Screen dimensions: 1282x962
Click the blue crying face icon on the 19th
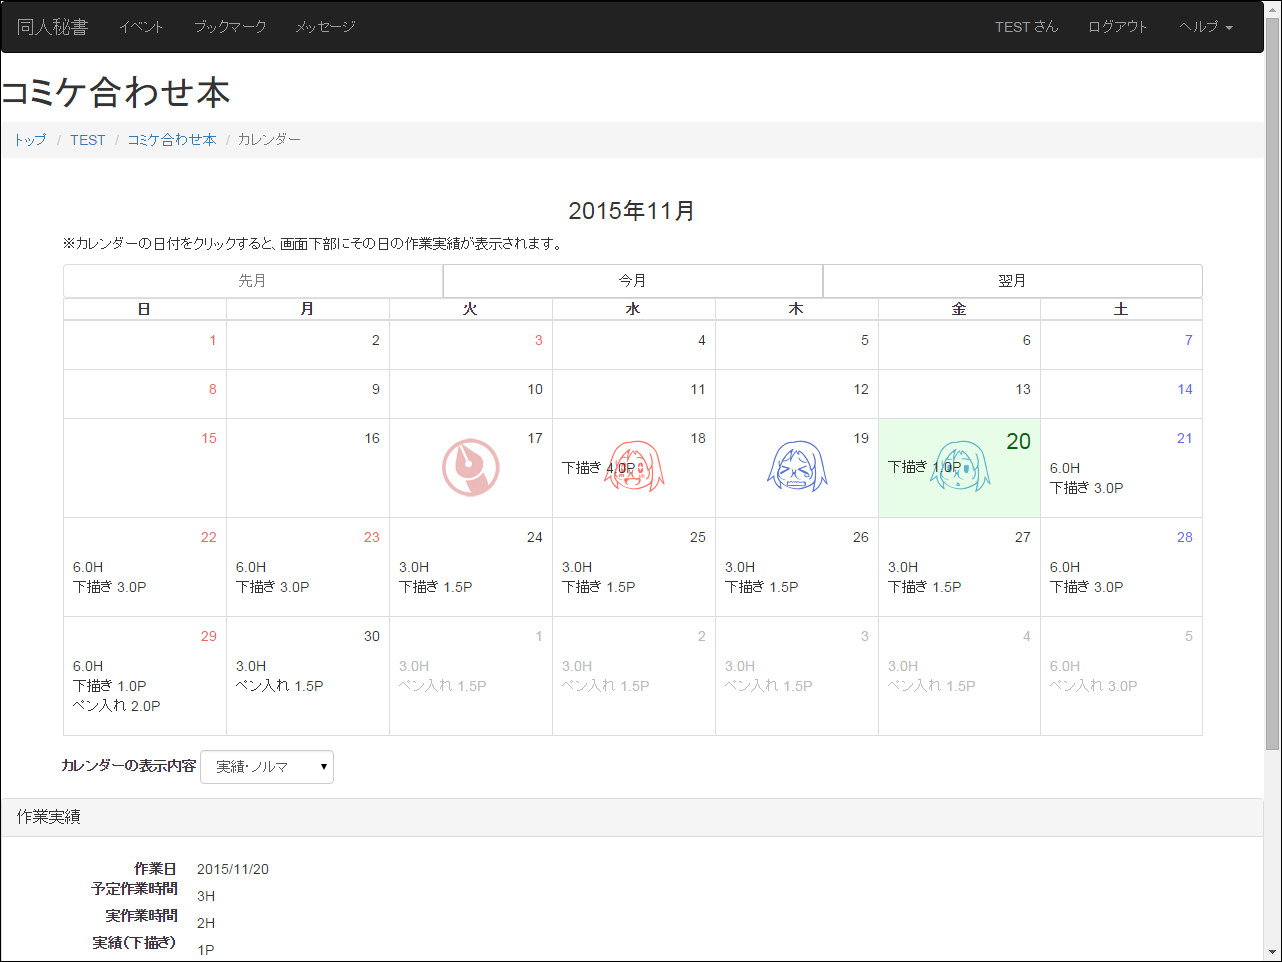click(x=797, y=466)
